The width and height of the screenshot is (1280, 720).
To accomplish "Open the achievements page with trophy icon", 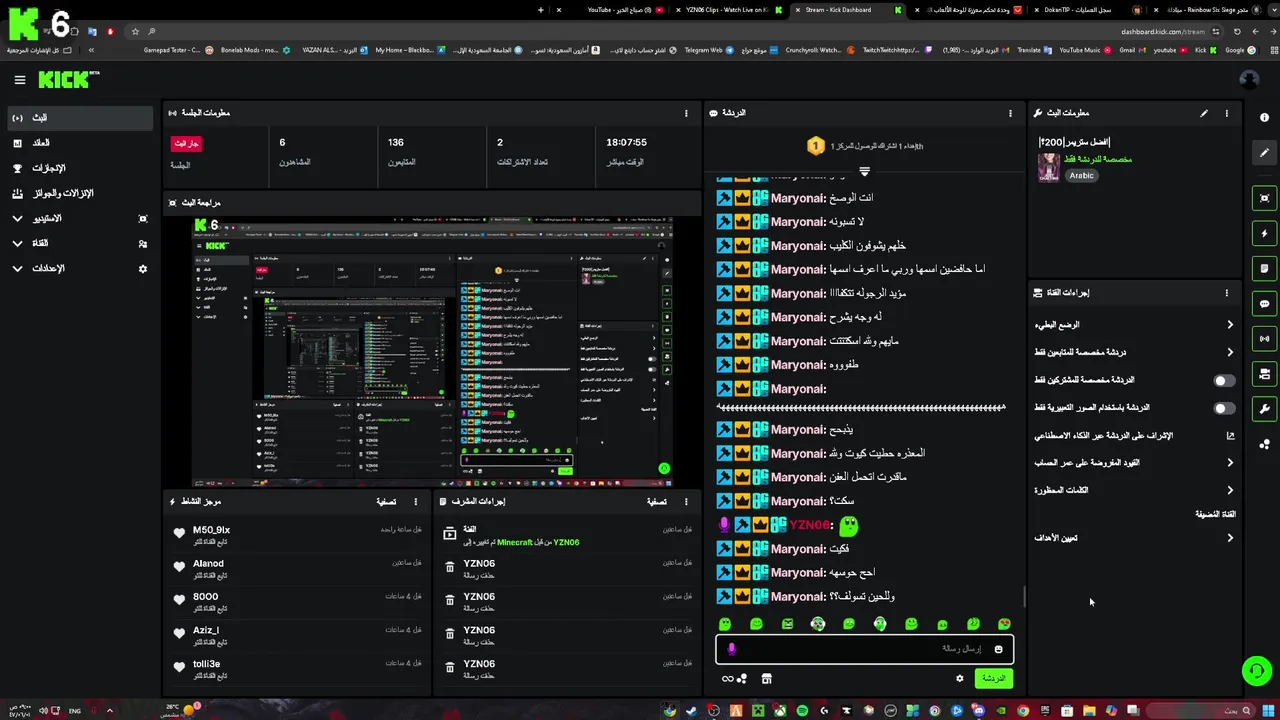I will 80,168.
